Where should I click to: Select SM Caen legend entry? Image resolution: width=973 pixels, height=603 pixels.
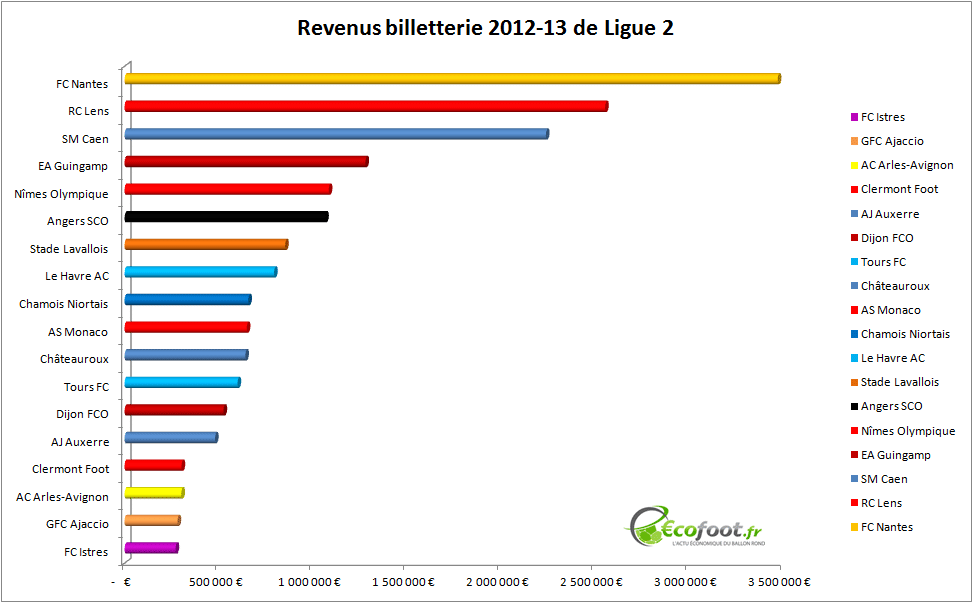[879, 480]
